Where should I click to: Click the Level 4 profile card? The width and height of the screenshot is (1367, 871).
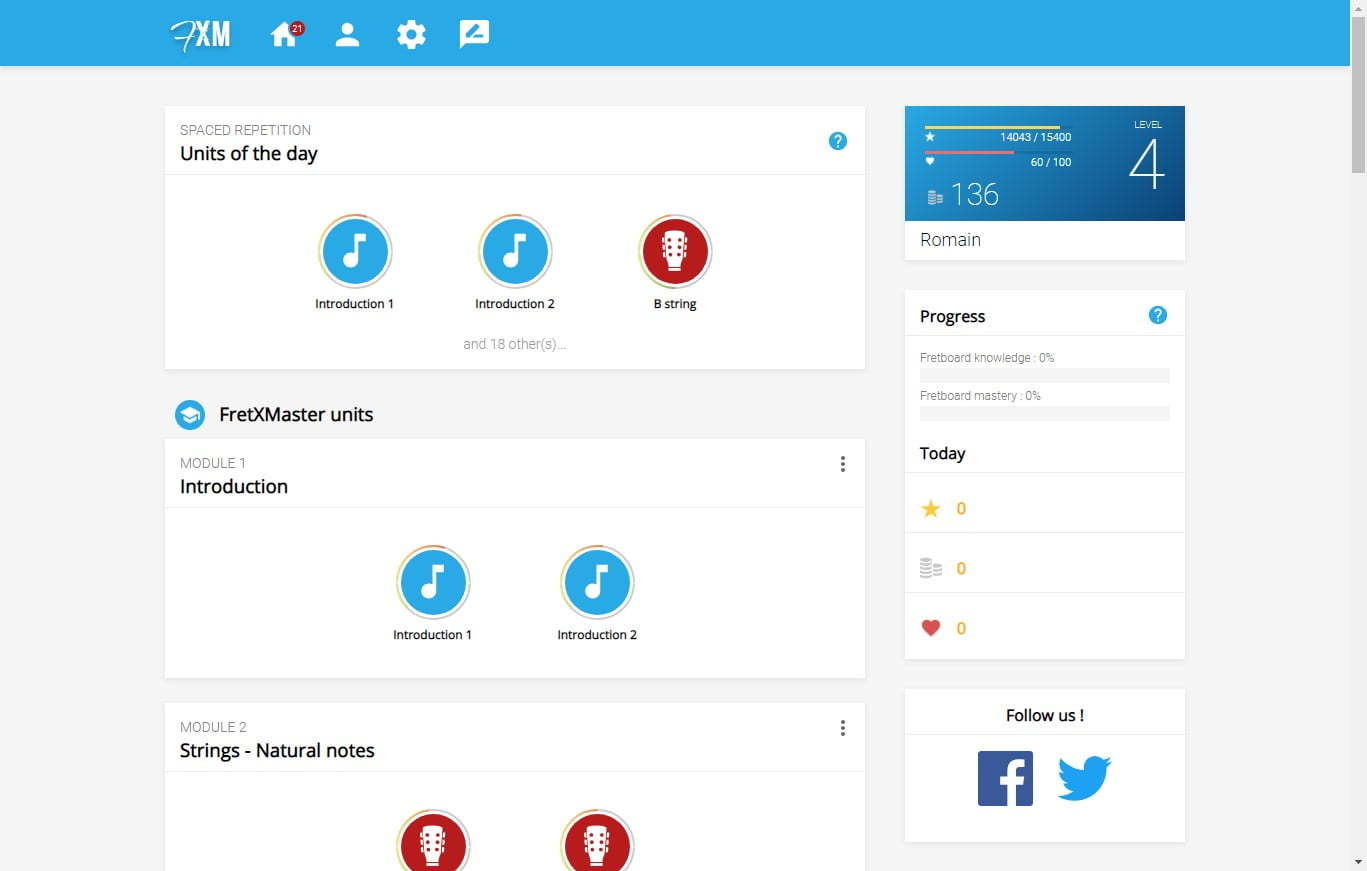1045,164
